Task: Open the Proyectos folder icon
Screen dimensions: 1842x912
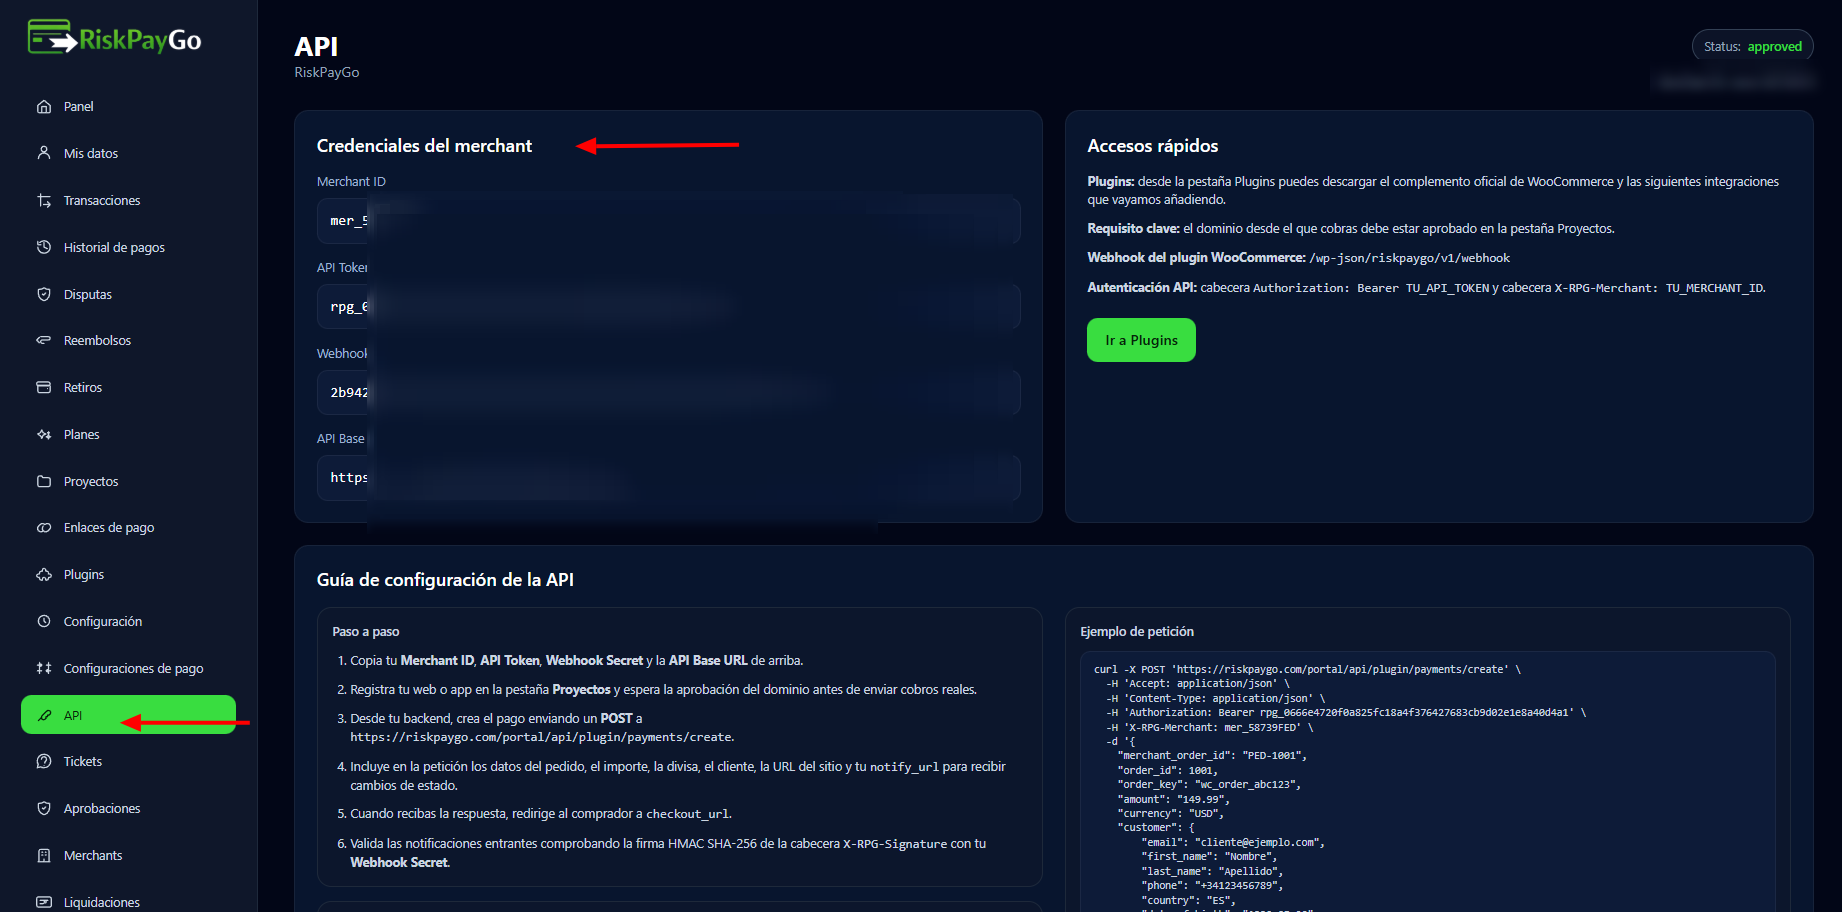Action: click(x=44, y=482)
